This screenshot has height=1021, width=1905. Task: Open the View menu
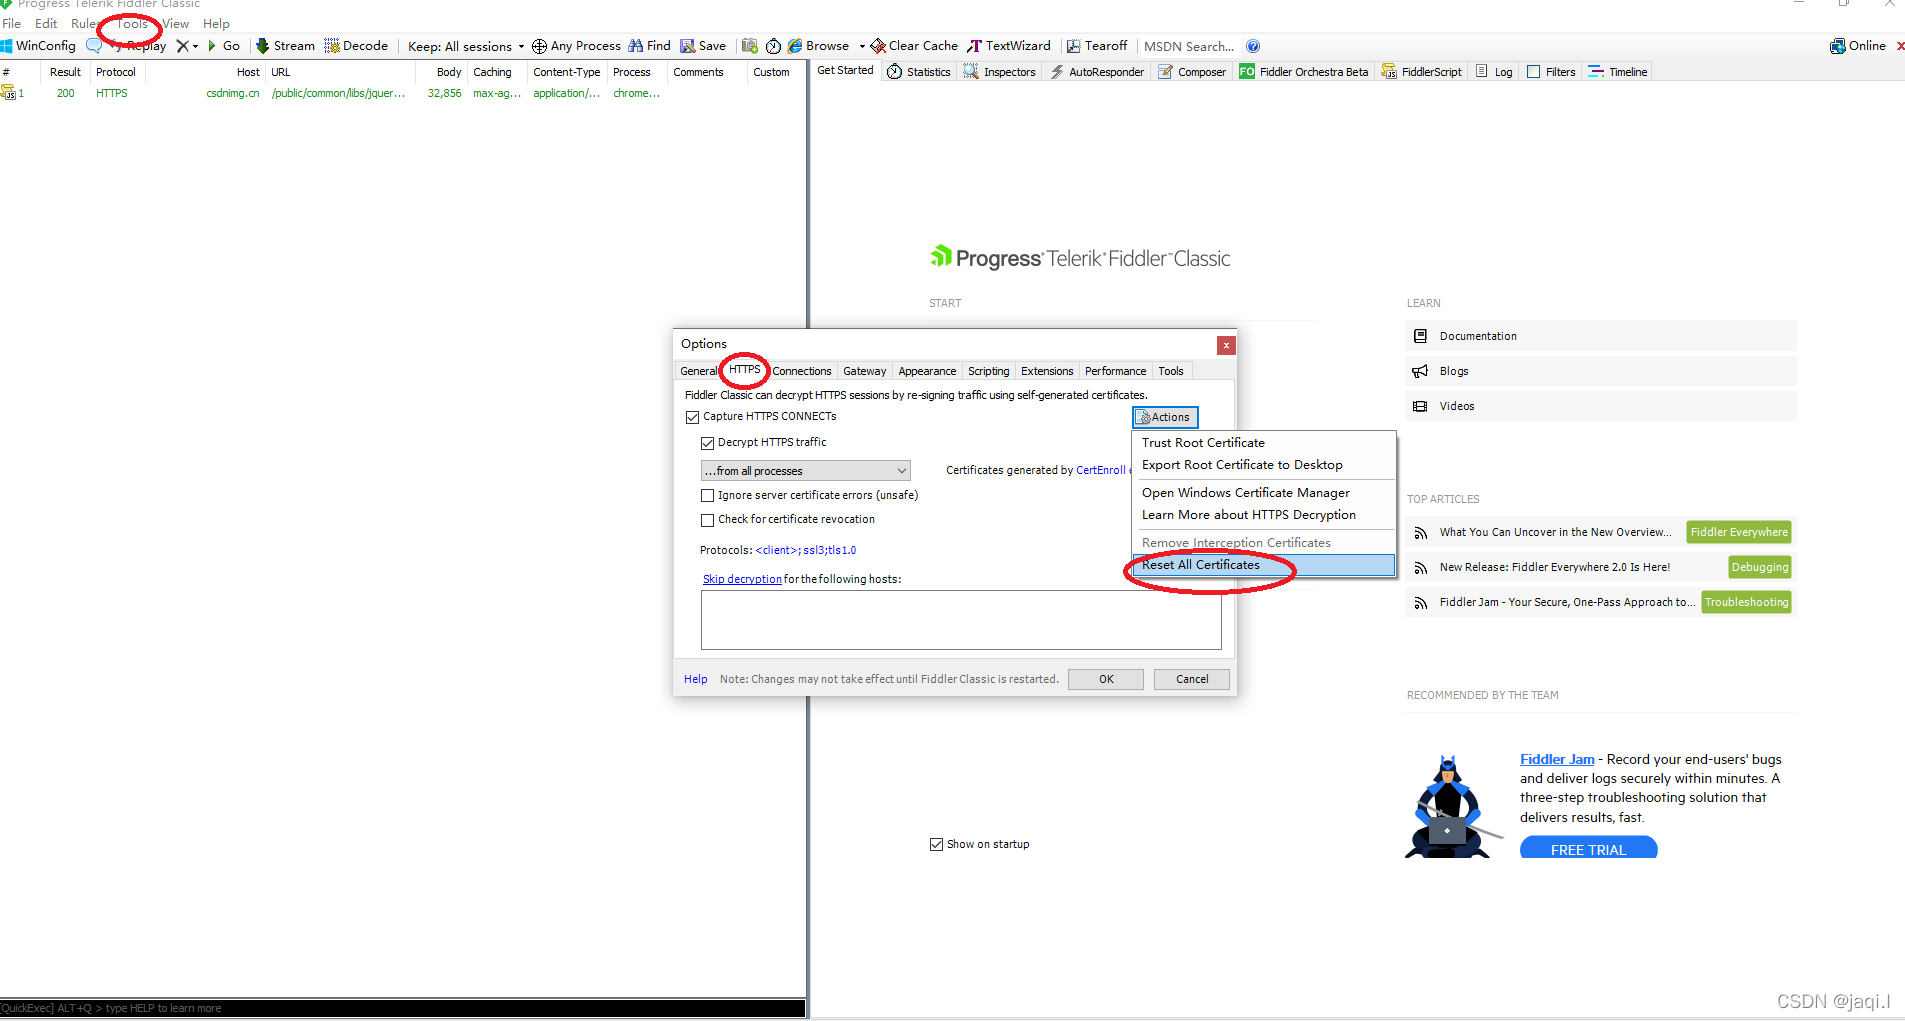click(x=176, y=23)
